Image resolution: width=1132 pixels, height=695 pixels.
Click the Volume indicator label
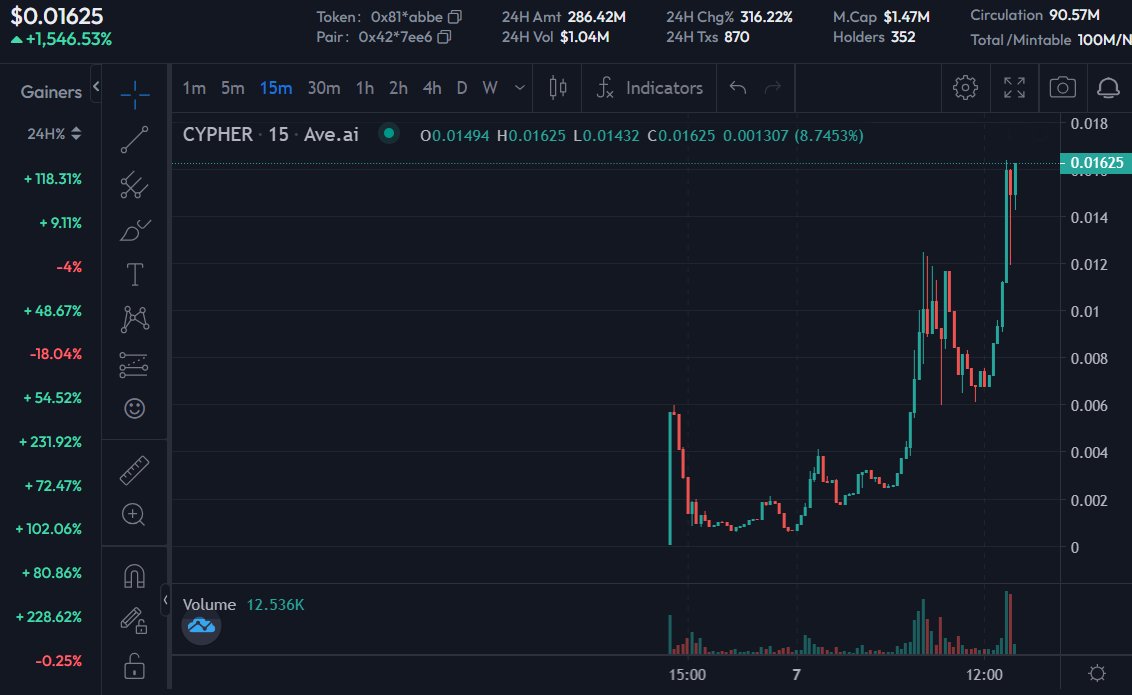209,605
